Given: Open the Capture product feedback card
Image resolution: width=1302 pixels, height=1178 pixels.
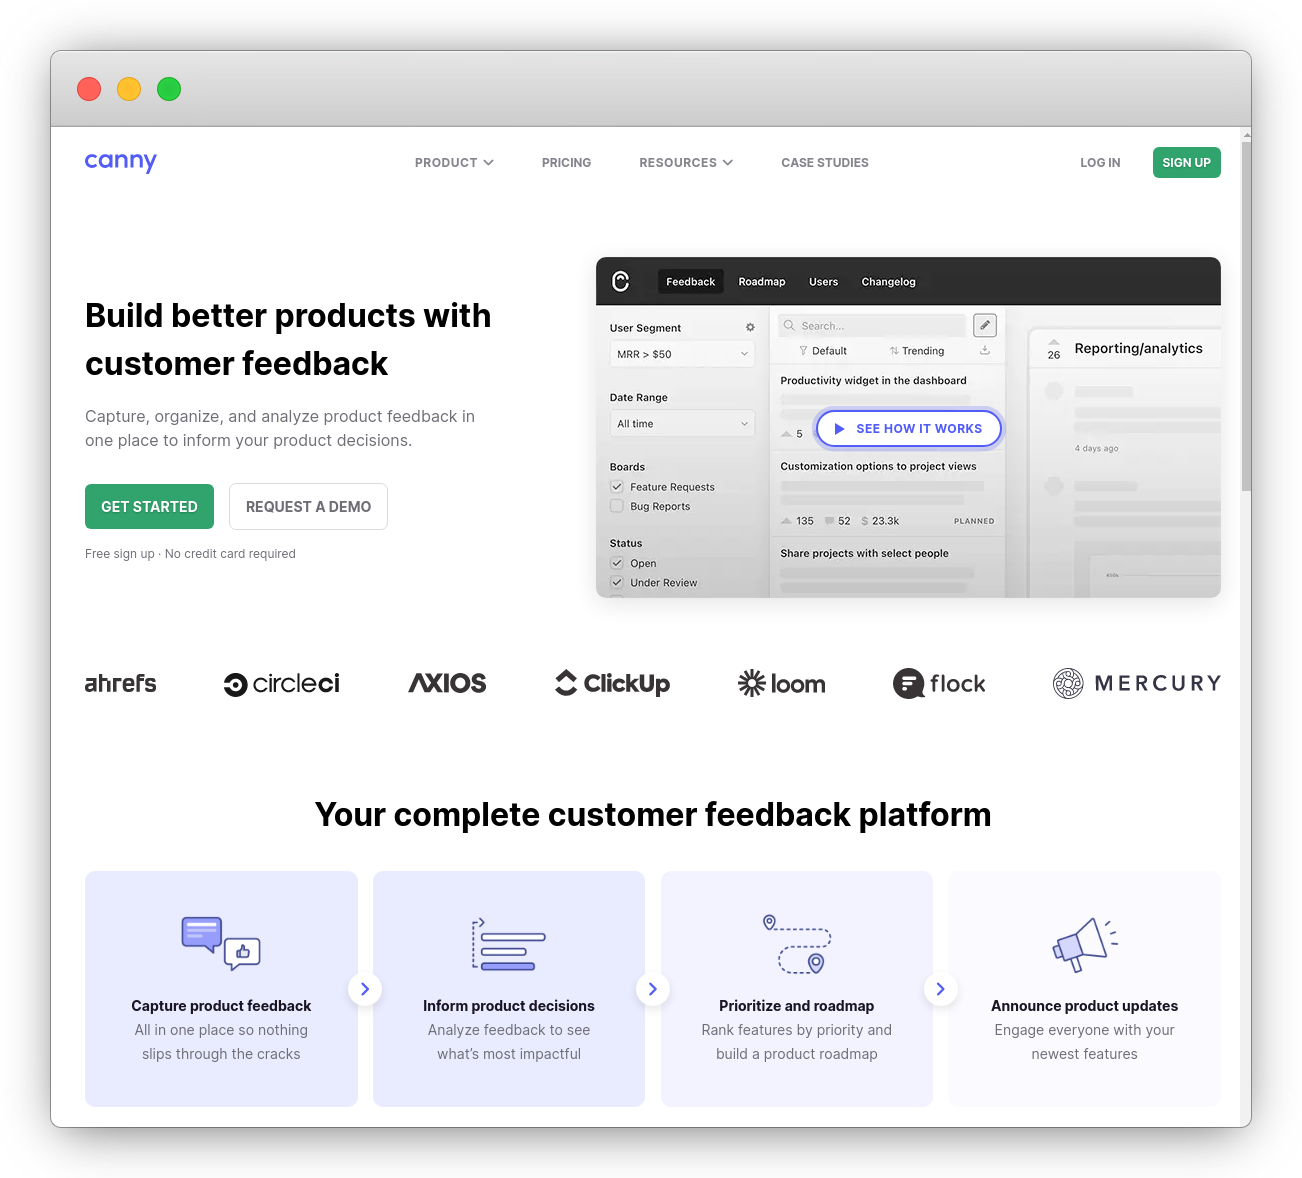Looking at the screenshot, I should point(221,989).
